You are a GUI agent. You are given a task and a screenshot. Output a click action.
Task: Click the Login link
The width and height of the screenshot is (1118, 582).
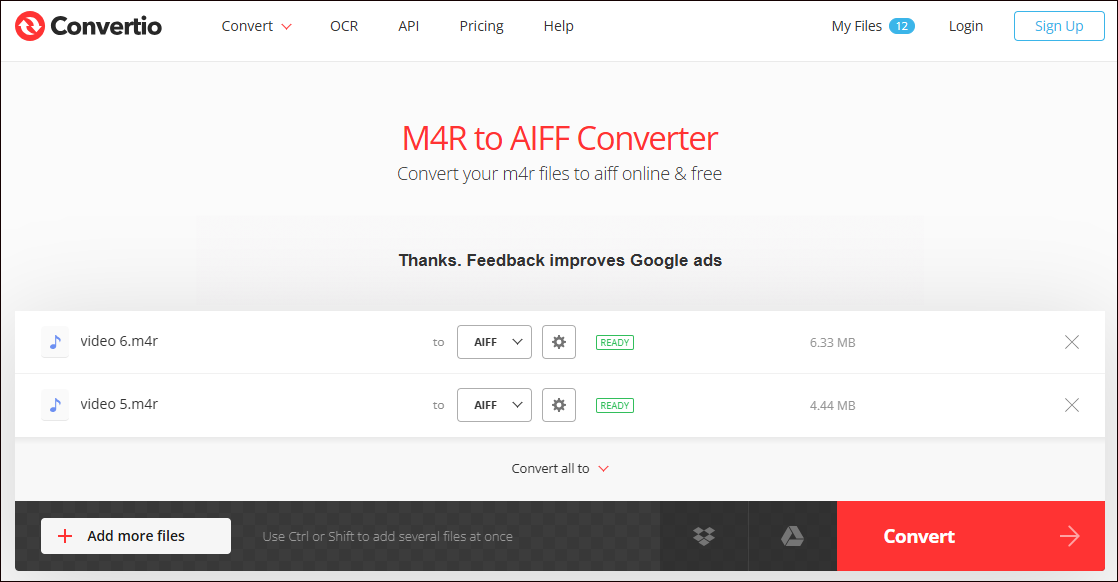point(965,26)
